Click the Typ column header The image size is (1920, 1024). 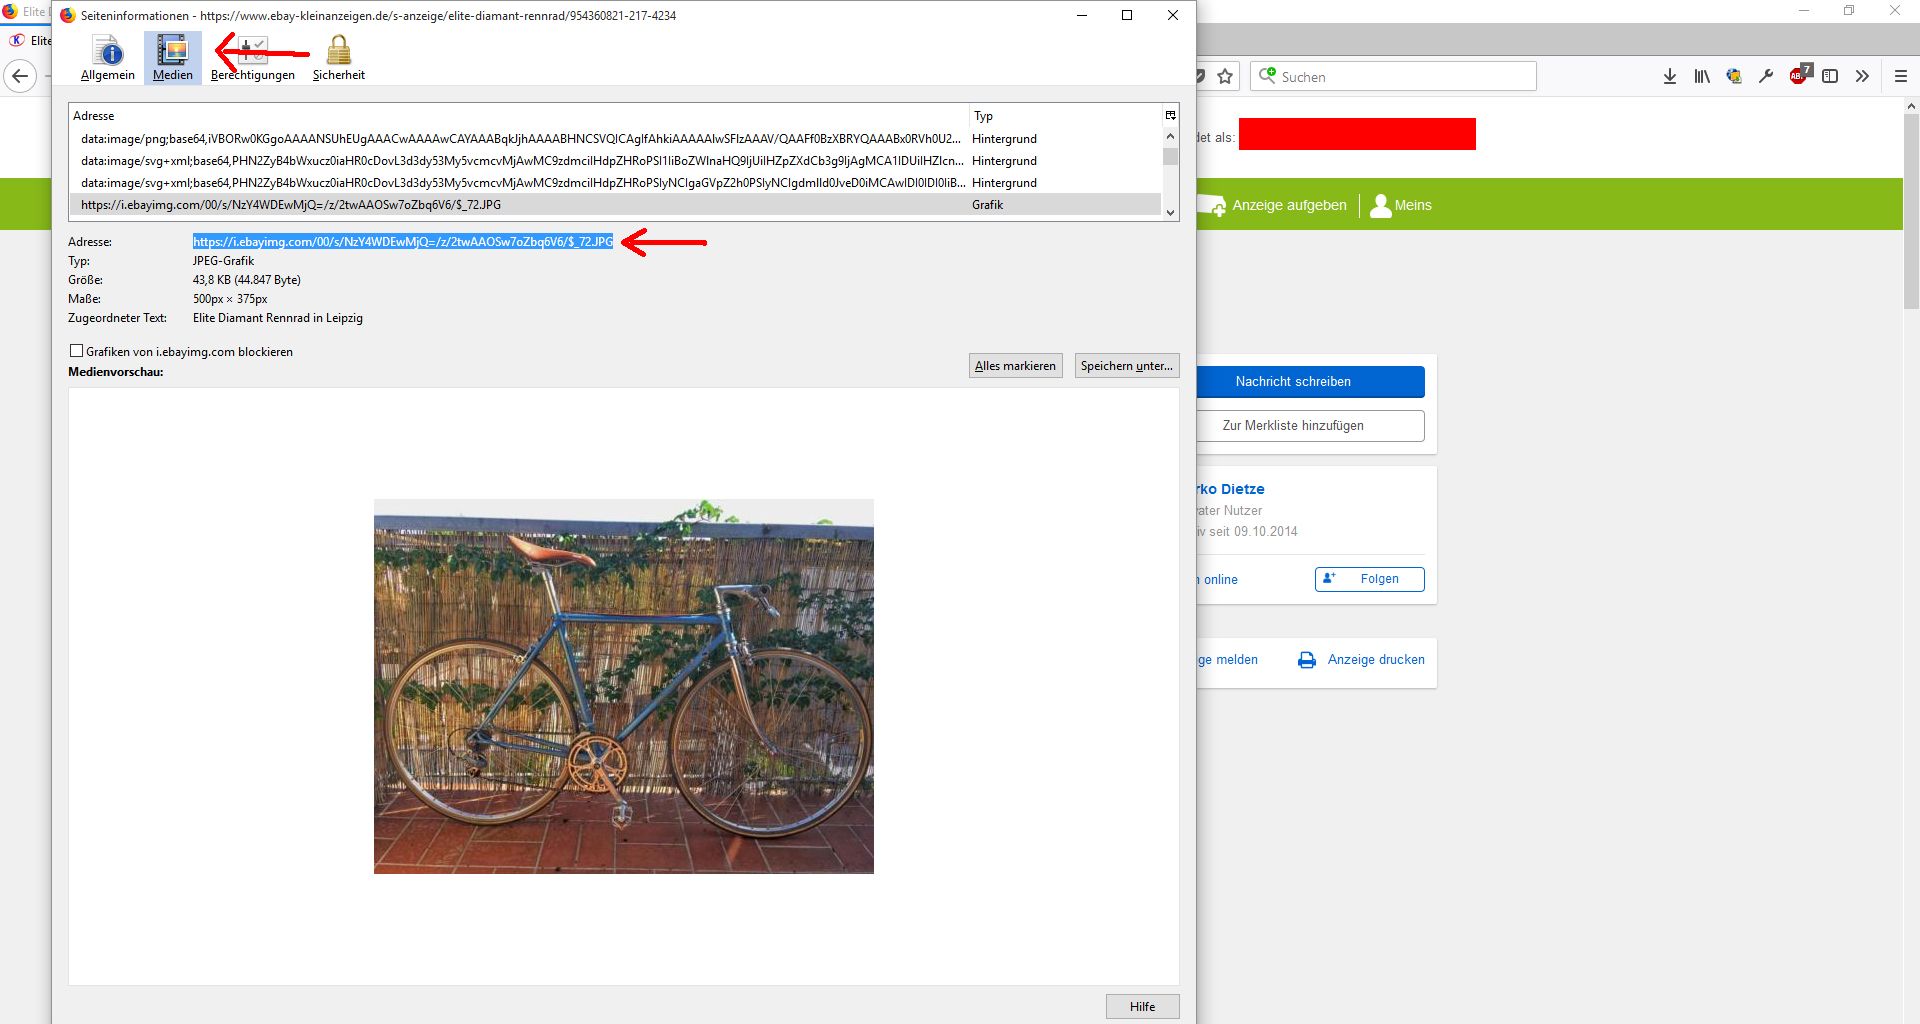(1065, 116)
